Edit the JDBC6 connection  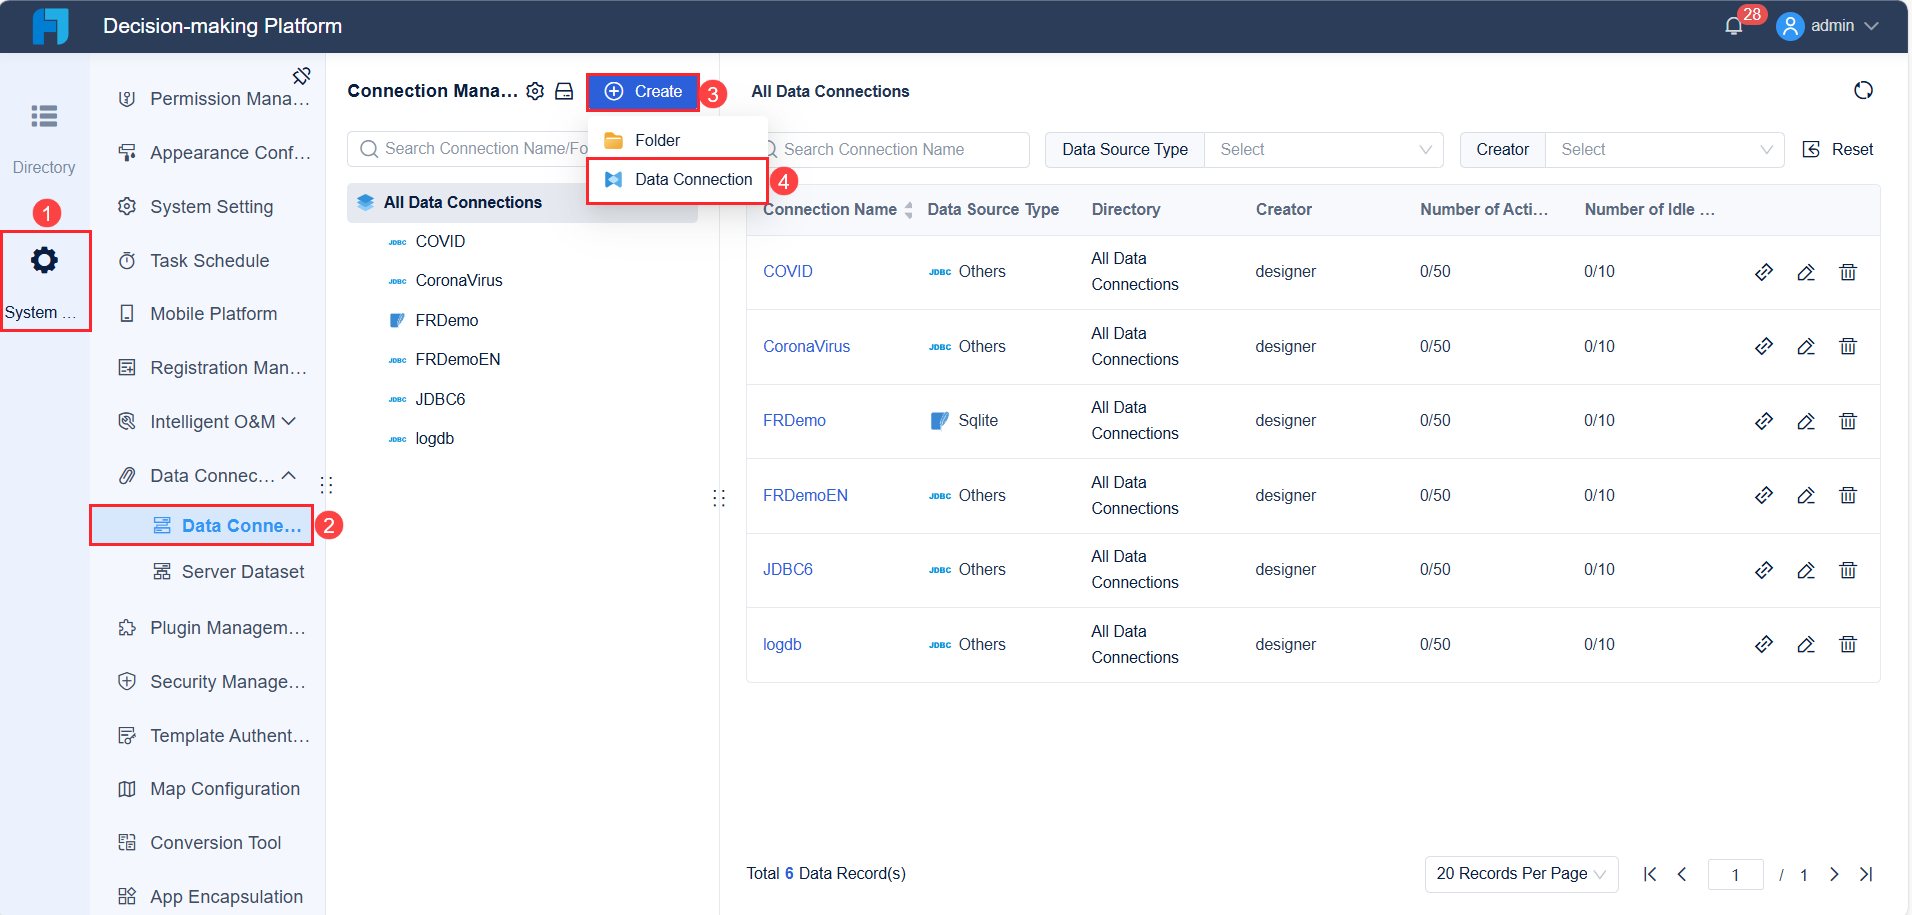1806,570
